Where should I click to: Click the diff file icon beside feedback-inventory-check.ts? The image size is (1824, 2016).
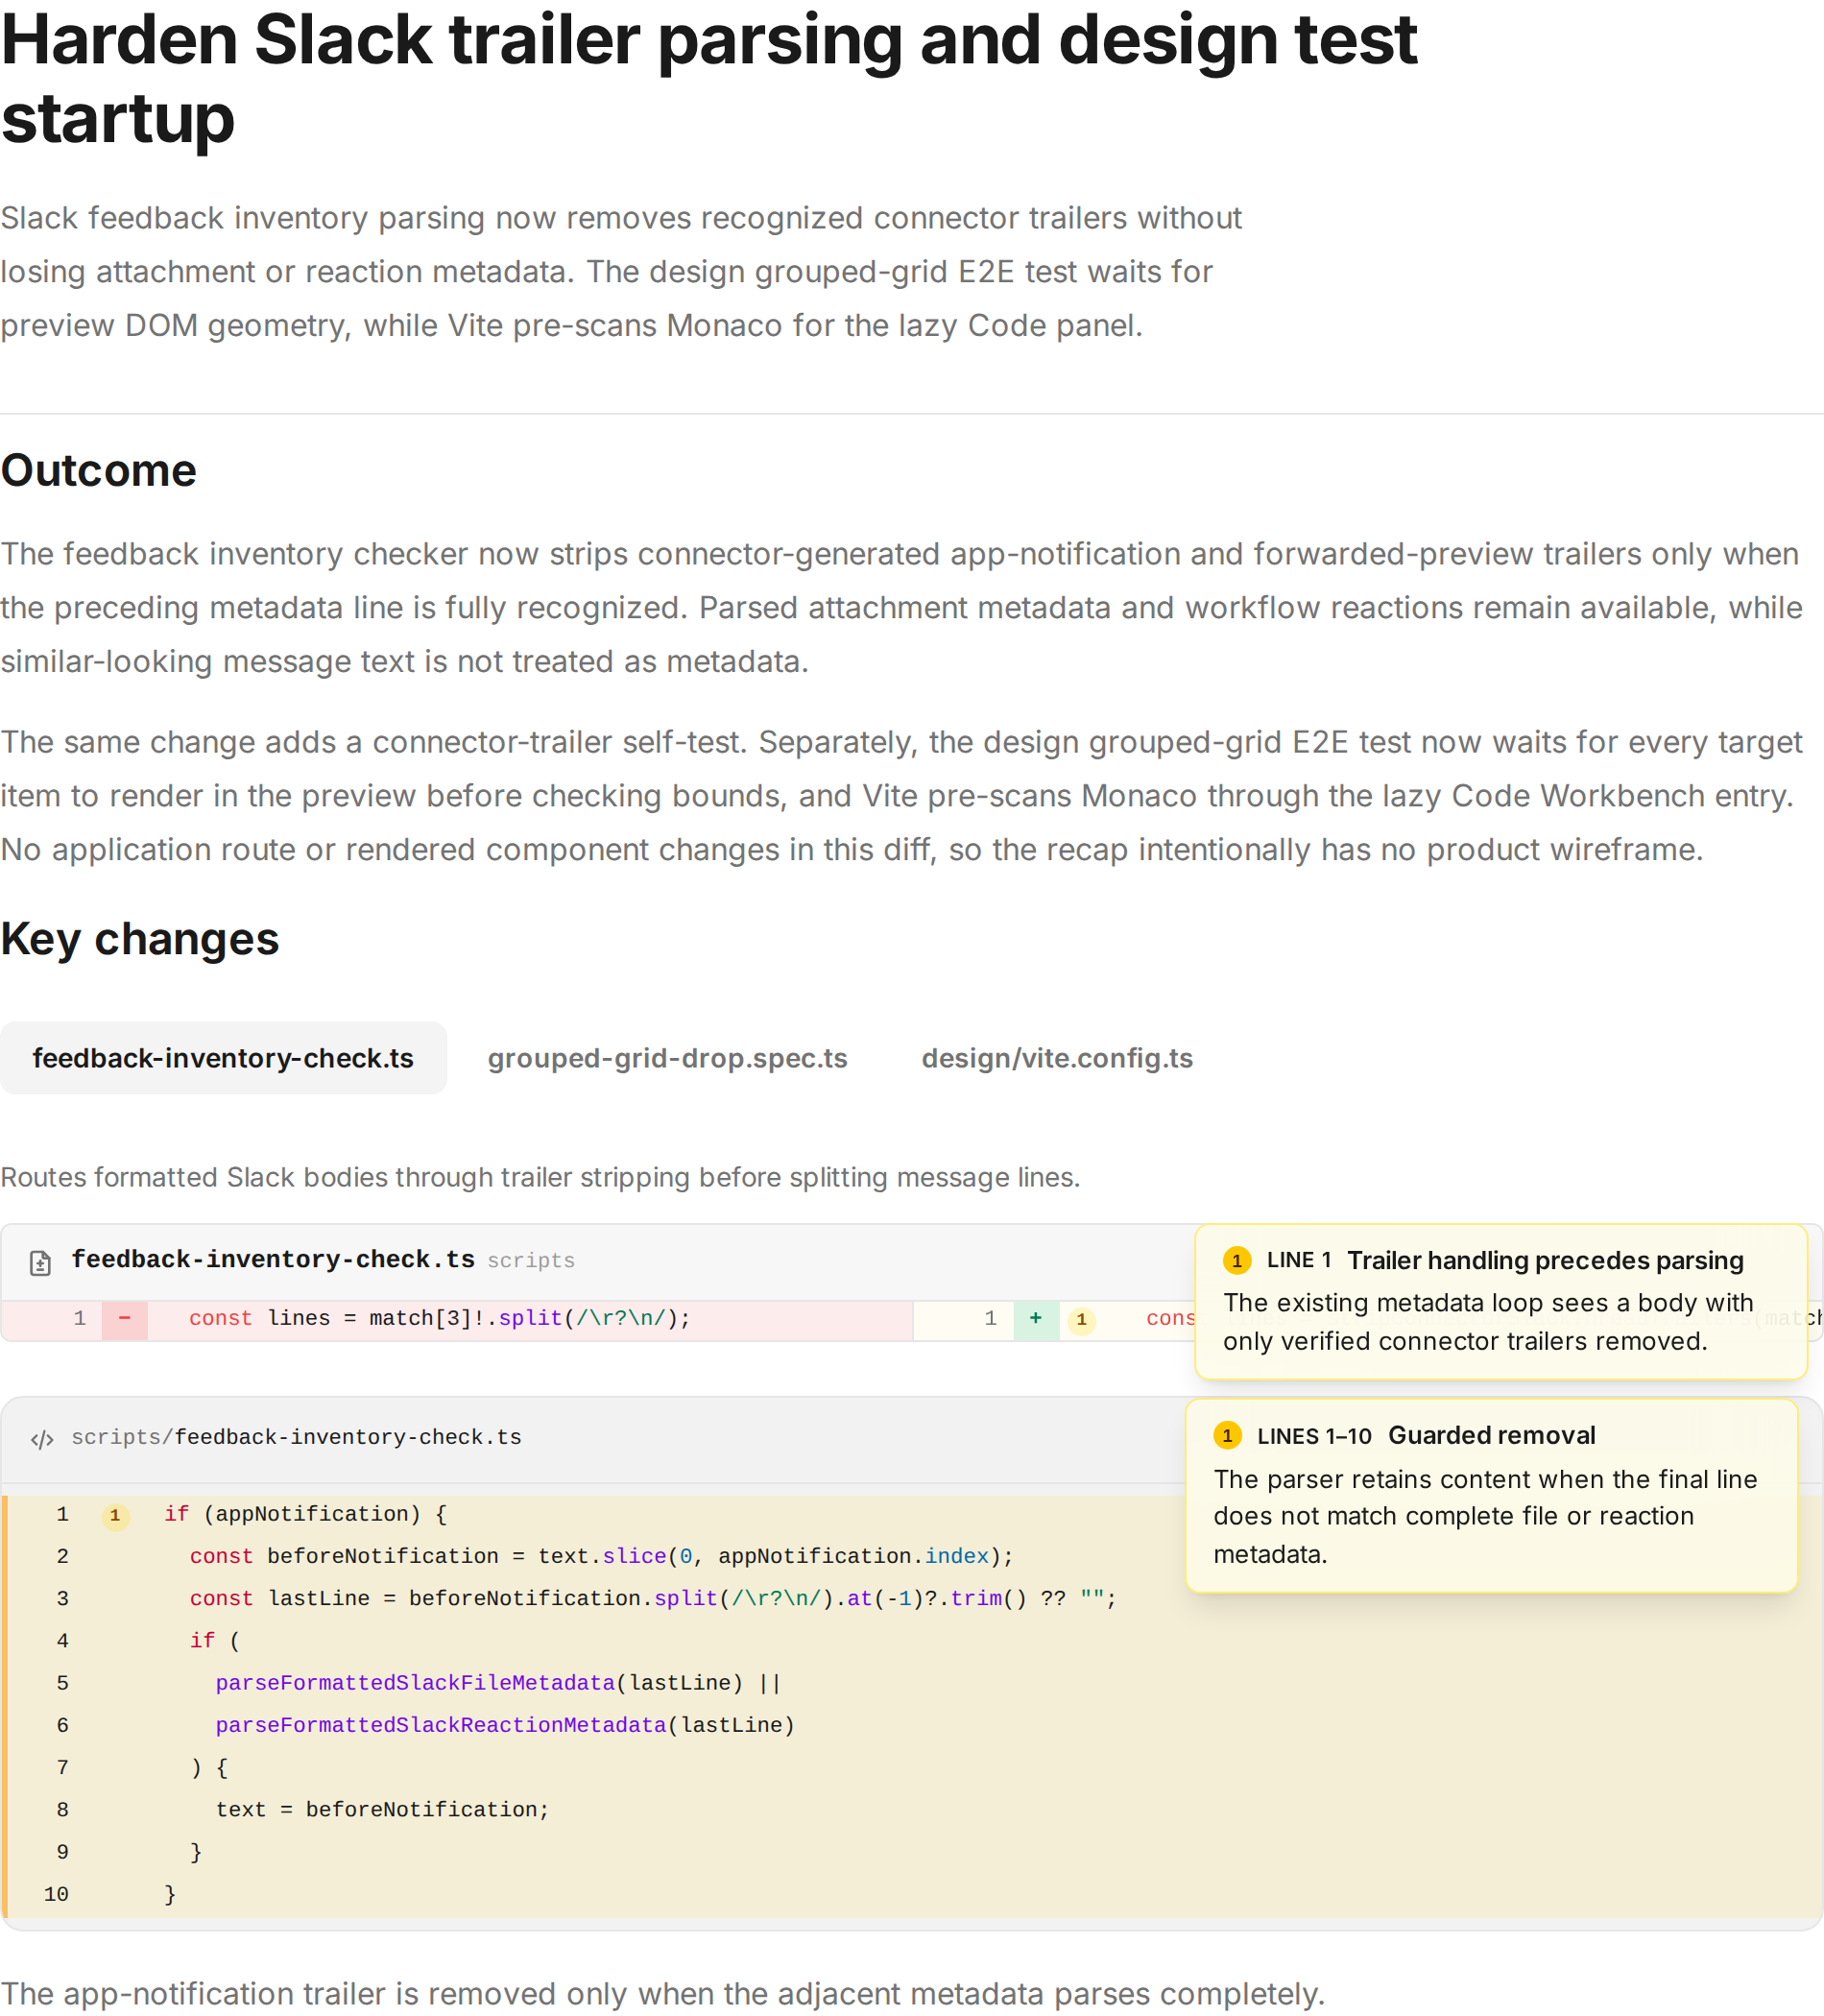40,1263
